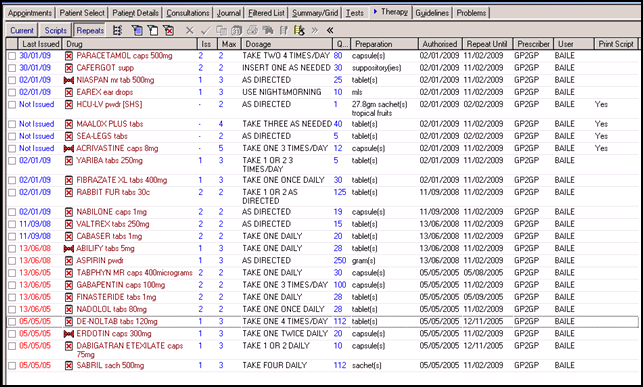Tick the checkbox for HCU-LV pwdr row

click(12, 105)
